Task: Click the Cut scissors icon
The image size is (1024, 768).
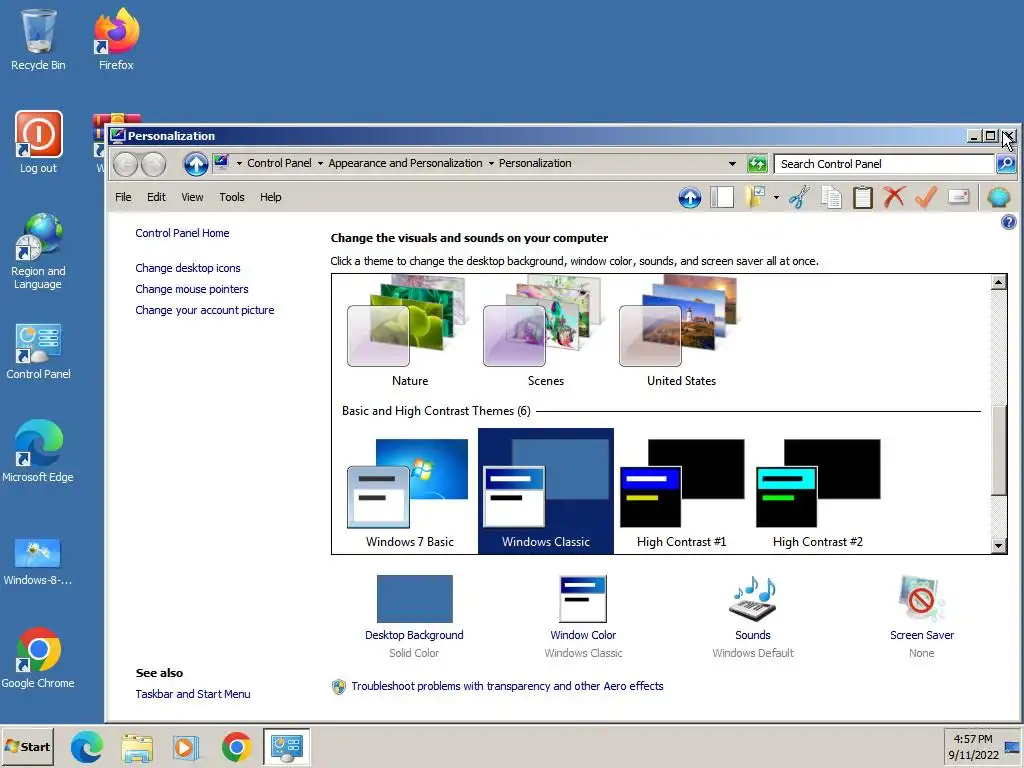Action: (x=799, y=197)
